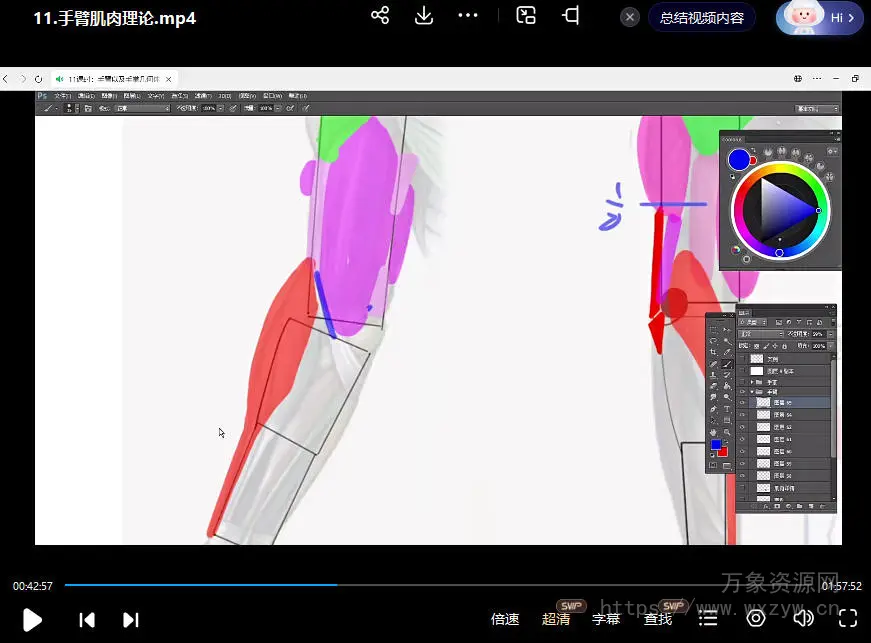Enter fullscreen mode
The image size is (871, 643).
pyautogui.click(x=848, y=619)
